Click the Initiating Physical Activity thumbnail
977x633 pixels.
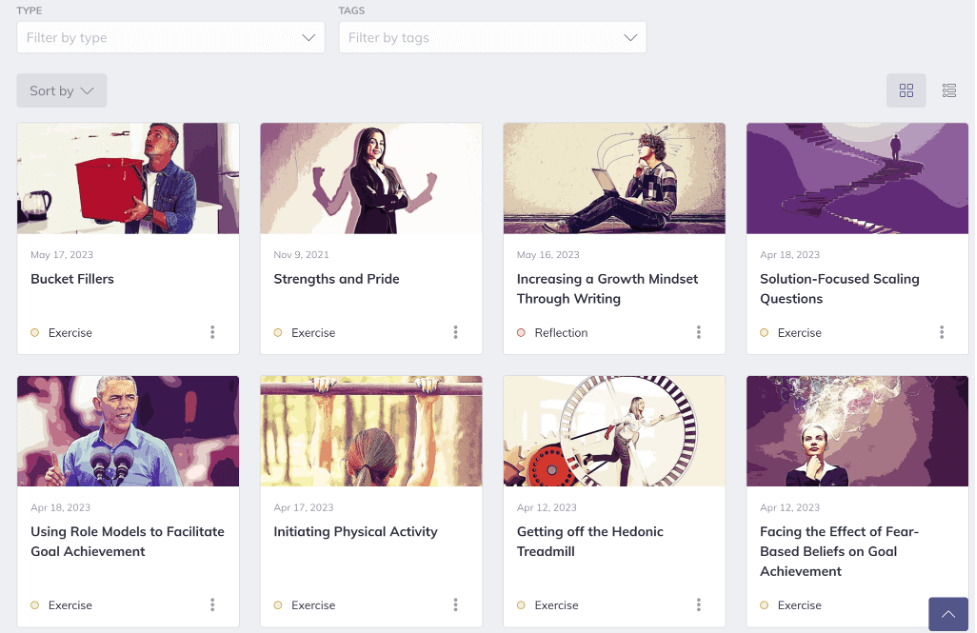point(371,431)
